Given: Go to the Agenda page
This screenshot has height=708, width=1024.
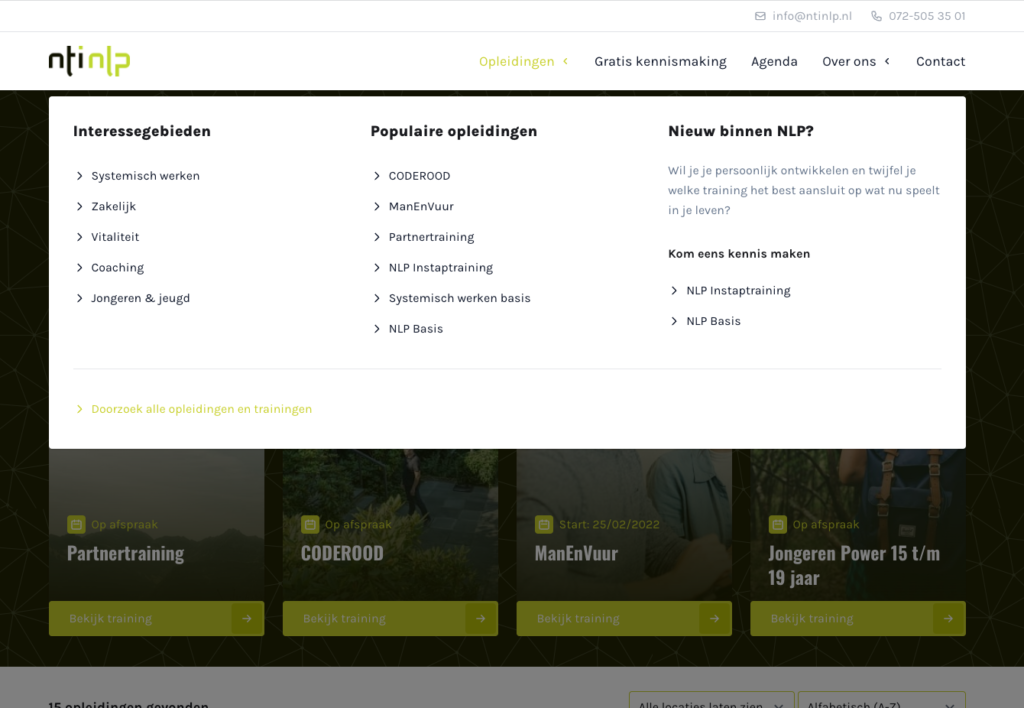Looking at the screenshot, I should click(774, 61).
